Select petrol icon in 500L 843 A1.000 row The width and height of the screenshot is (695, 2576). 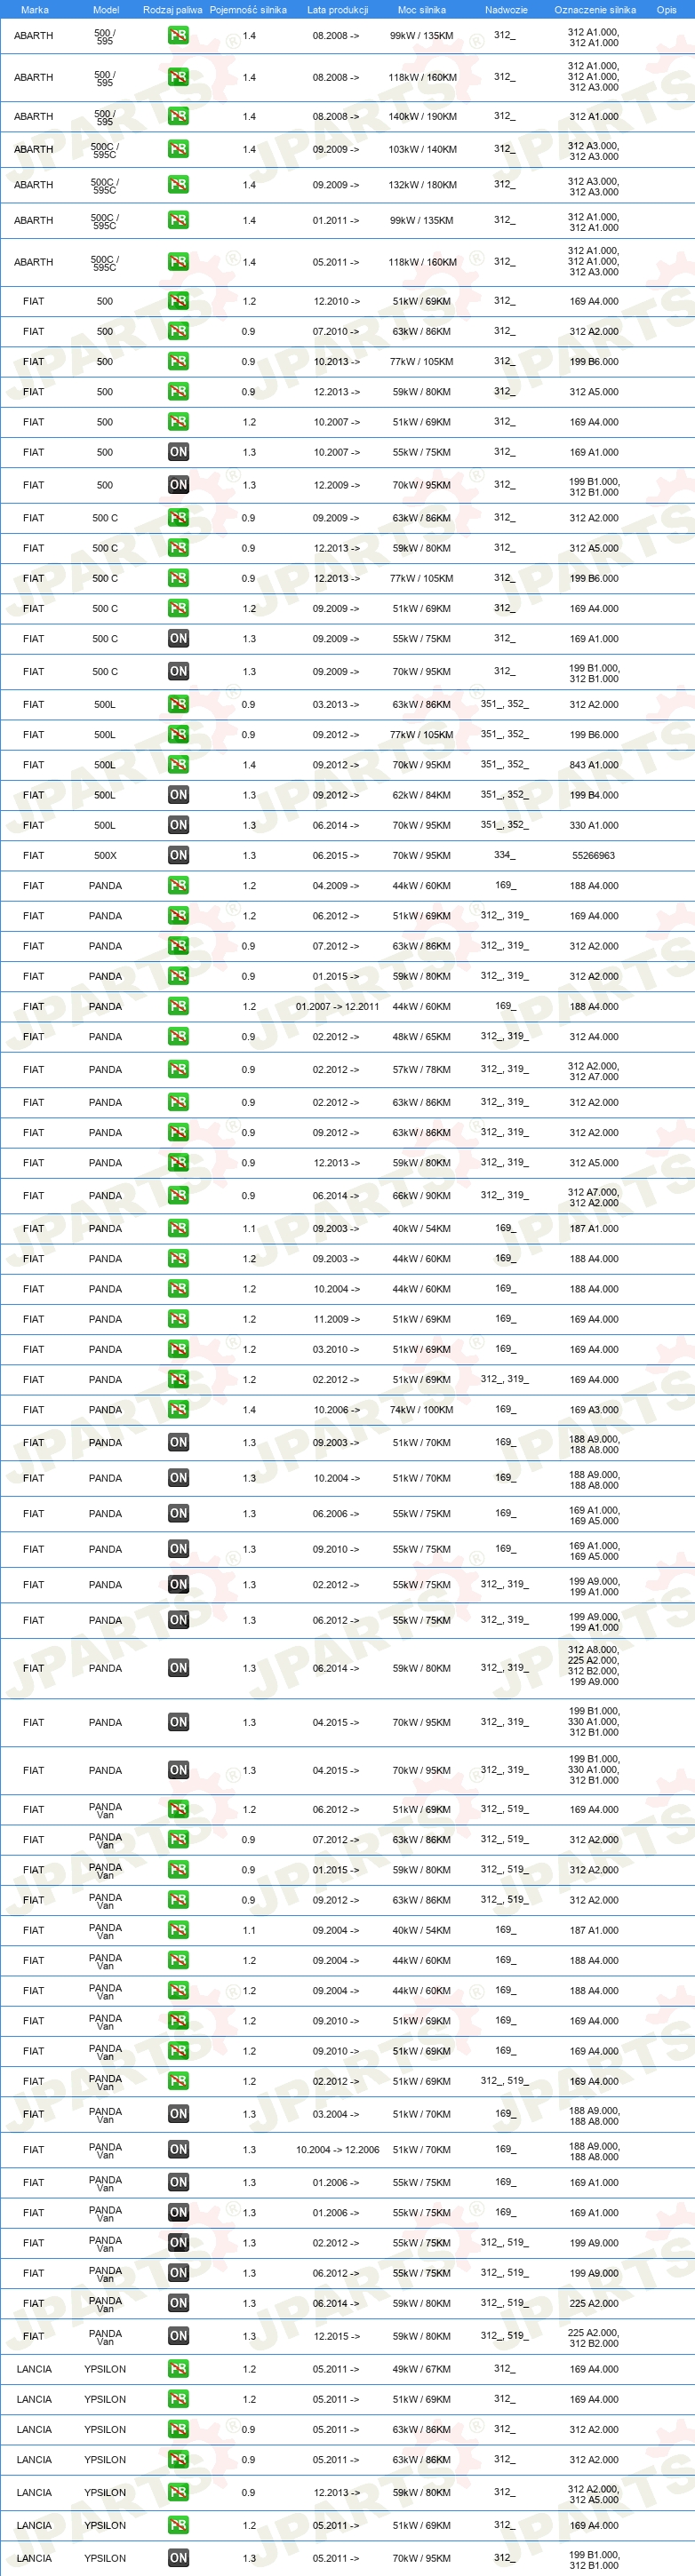[178, 765]
